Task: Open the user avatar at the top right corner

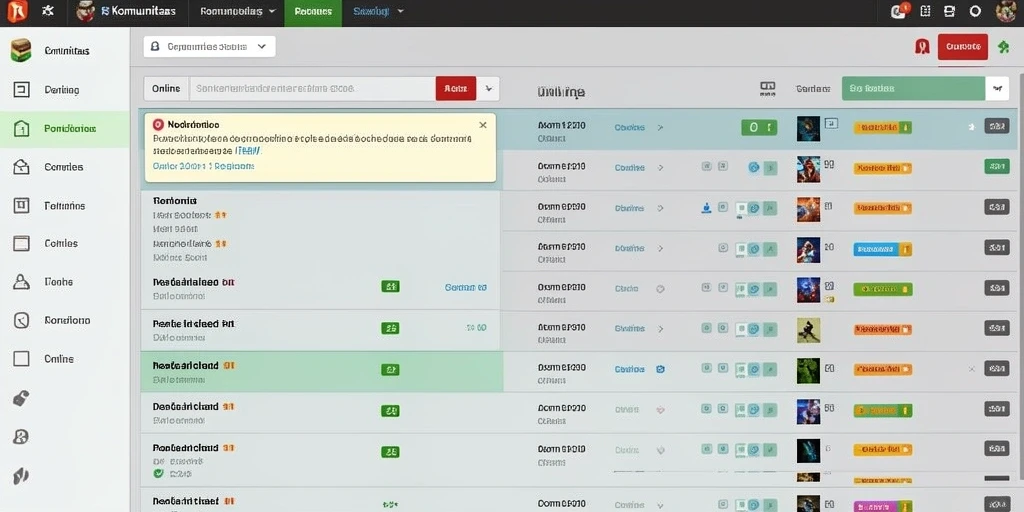Action: click(1006, 11)
